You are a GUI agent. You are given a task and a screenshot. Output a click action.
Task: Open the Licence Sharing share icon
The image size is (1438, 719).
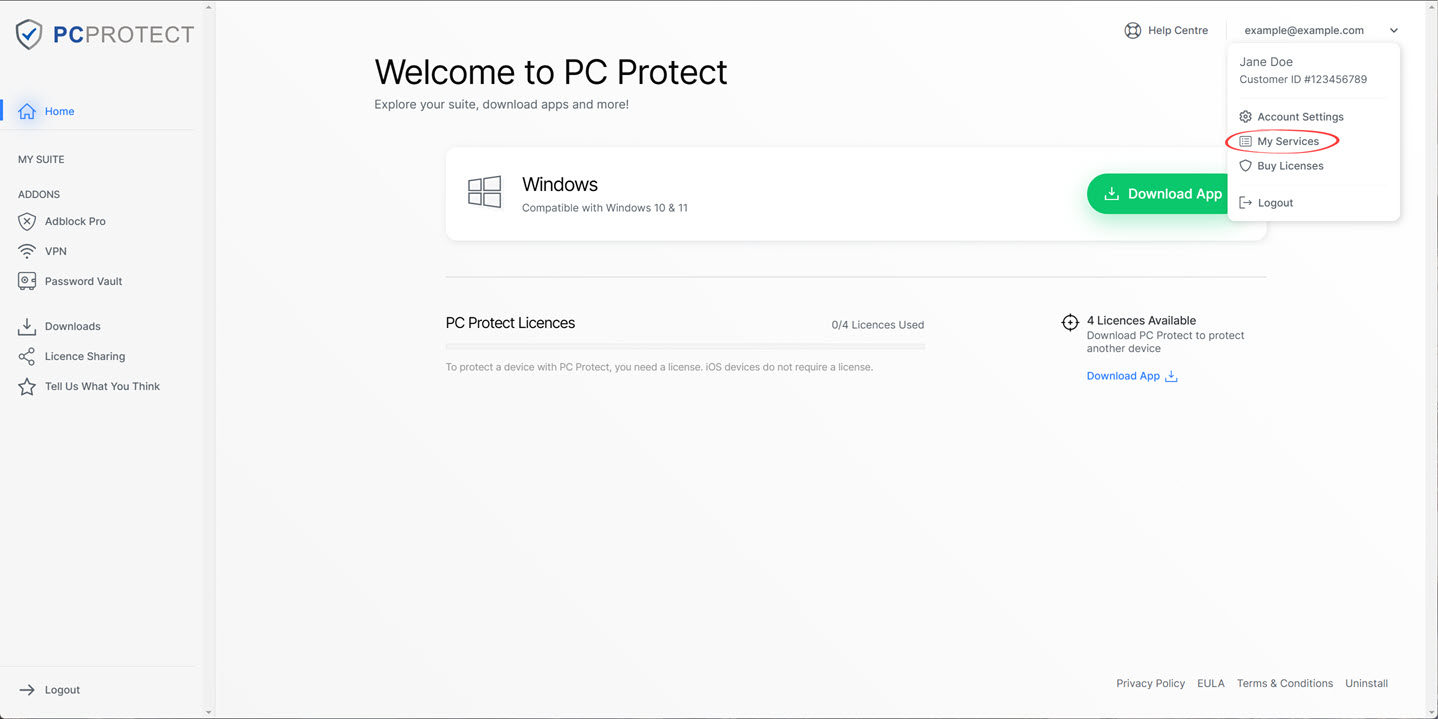pyautogui.click(x=27, y=356)
